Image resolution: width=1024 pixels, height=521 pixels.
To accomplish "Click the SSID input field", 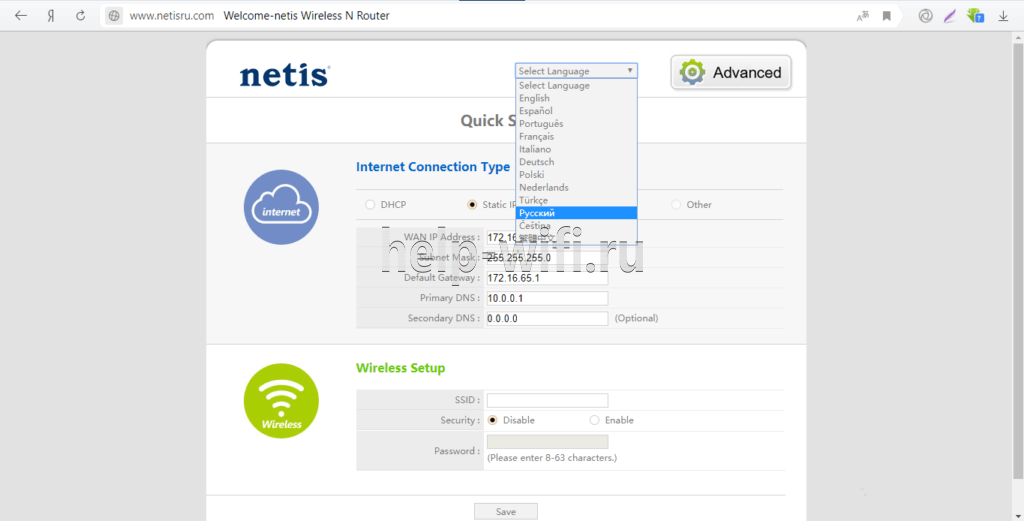I will click(x=547, y=400).
